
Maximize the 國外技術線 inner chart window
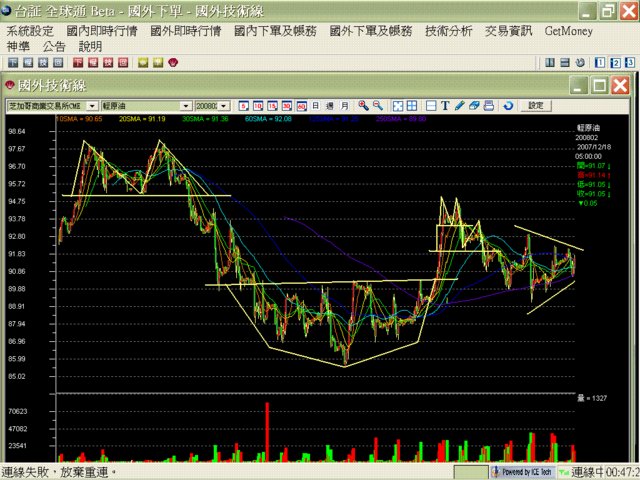pyautogui.click(x=600, y=86)
